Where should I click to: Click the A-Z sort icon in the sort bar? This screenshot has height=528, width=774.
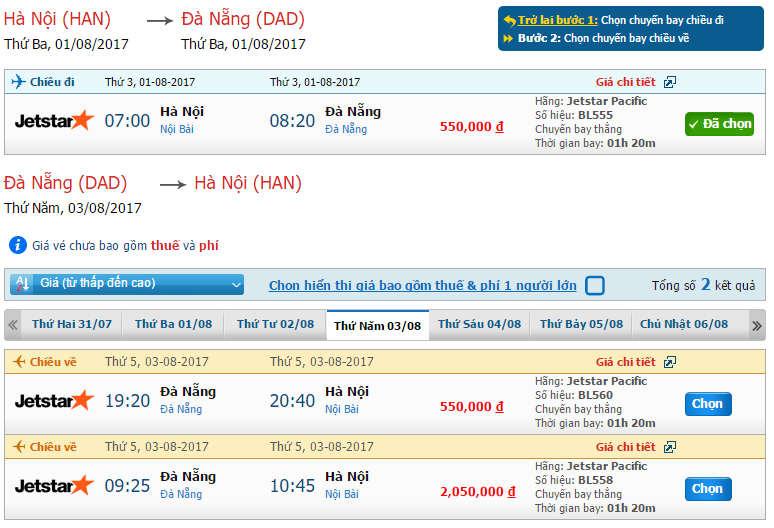[x=22, y=284]
